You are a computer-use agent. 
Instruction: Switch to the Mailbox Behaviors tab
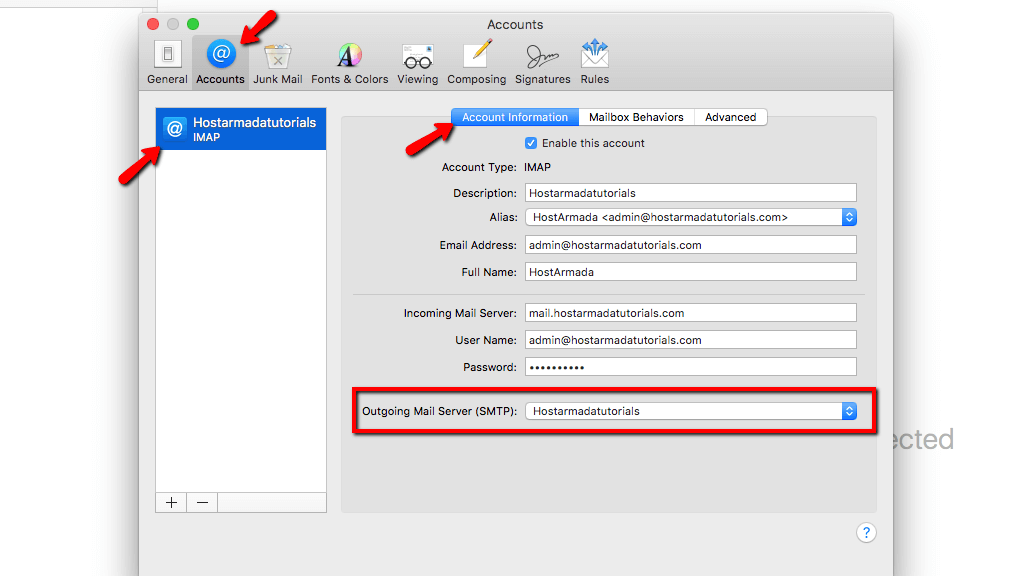point(636,117)
